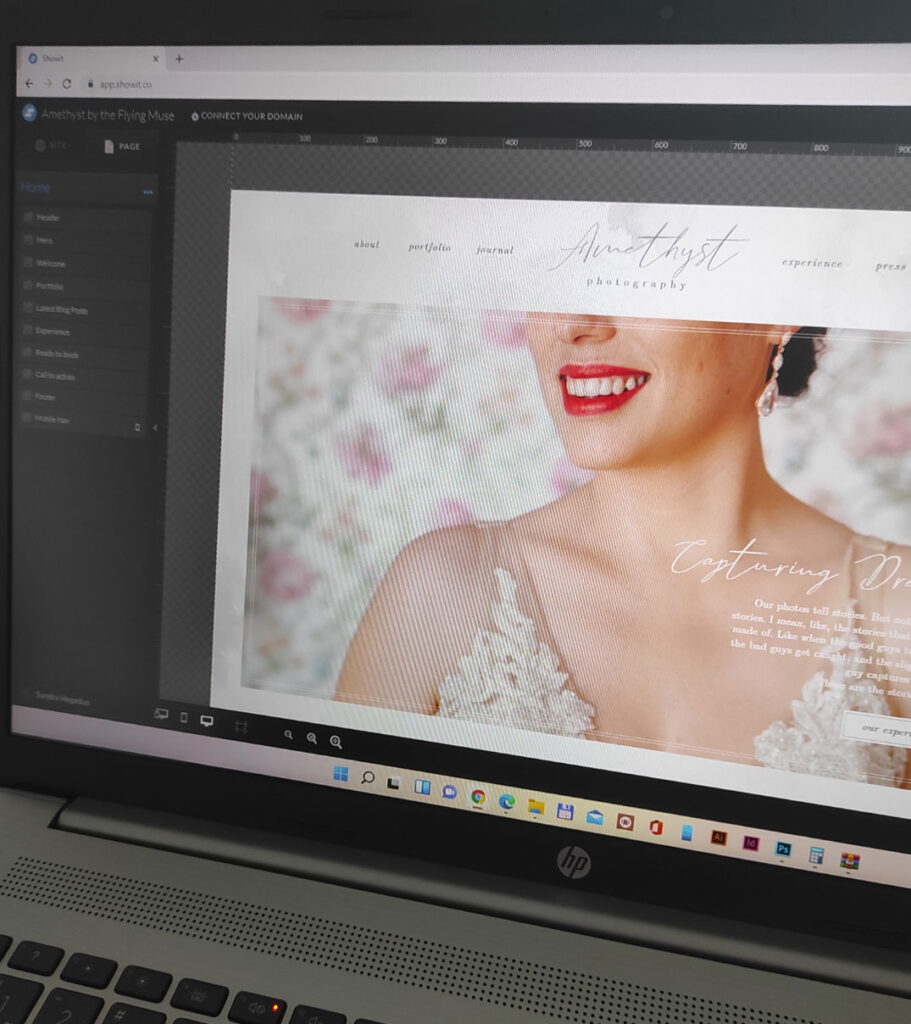Click the Showit logo next to site name

(x=29, y=112)
